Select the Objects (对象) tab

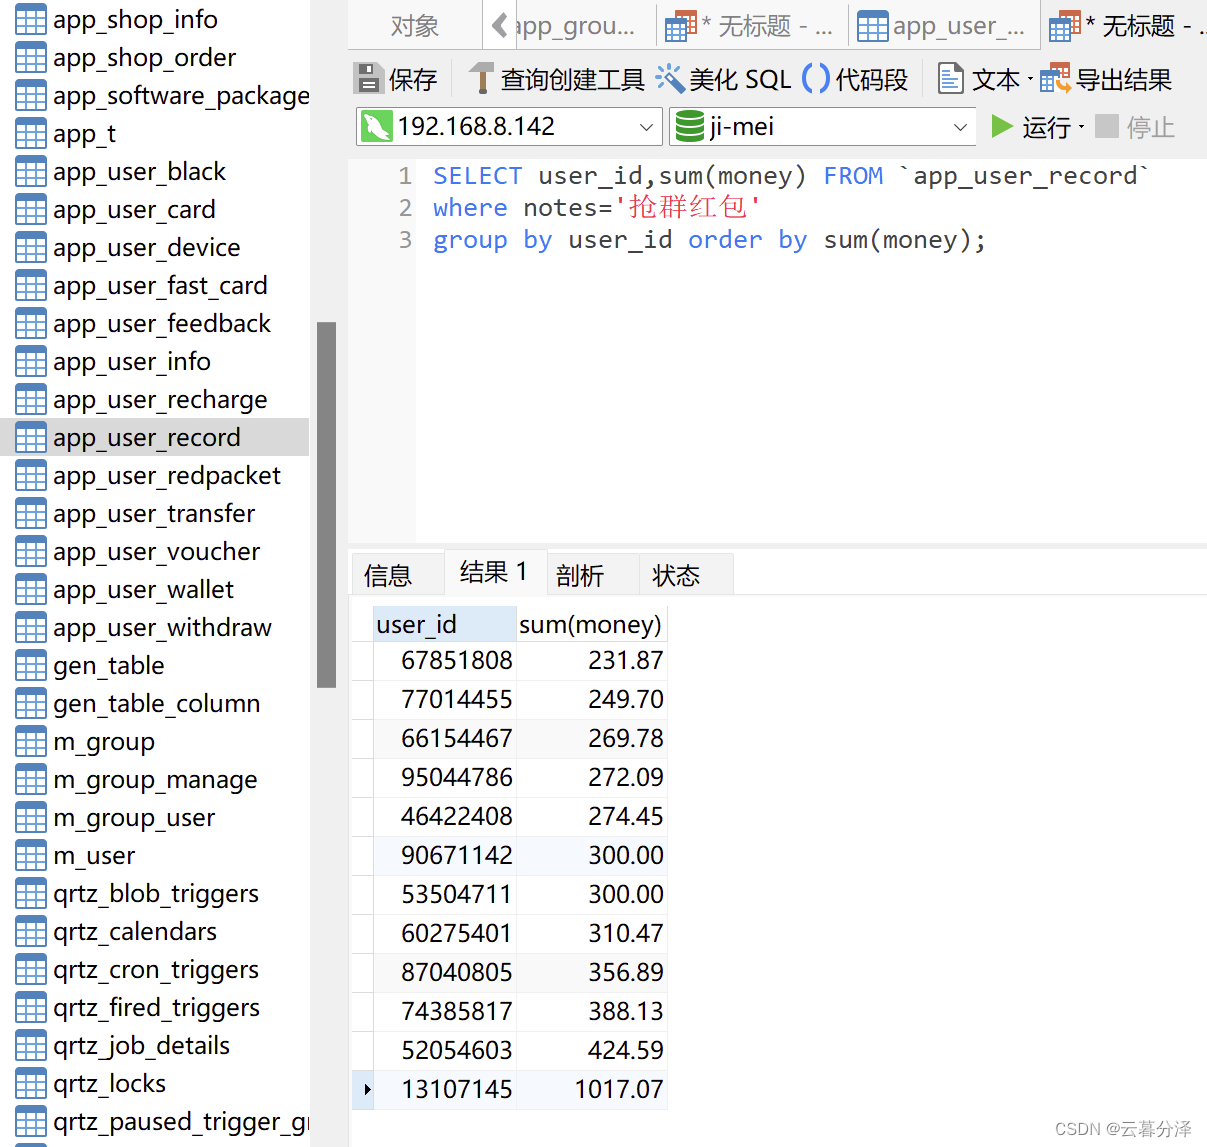[x=414, y=26]
